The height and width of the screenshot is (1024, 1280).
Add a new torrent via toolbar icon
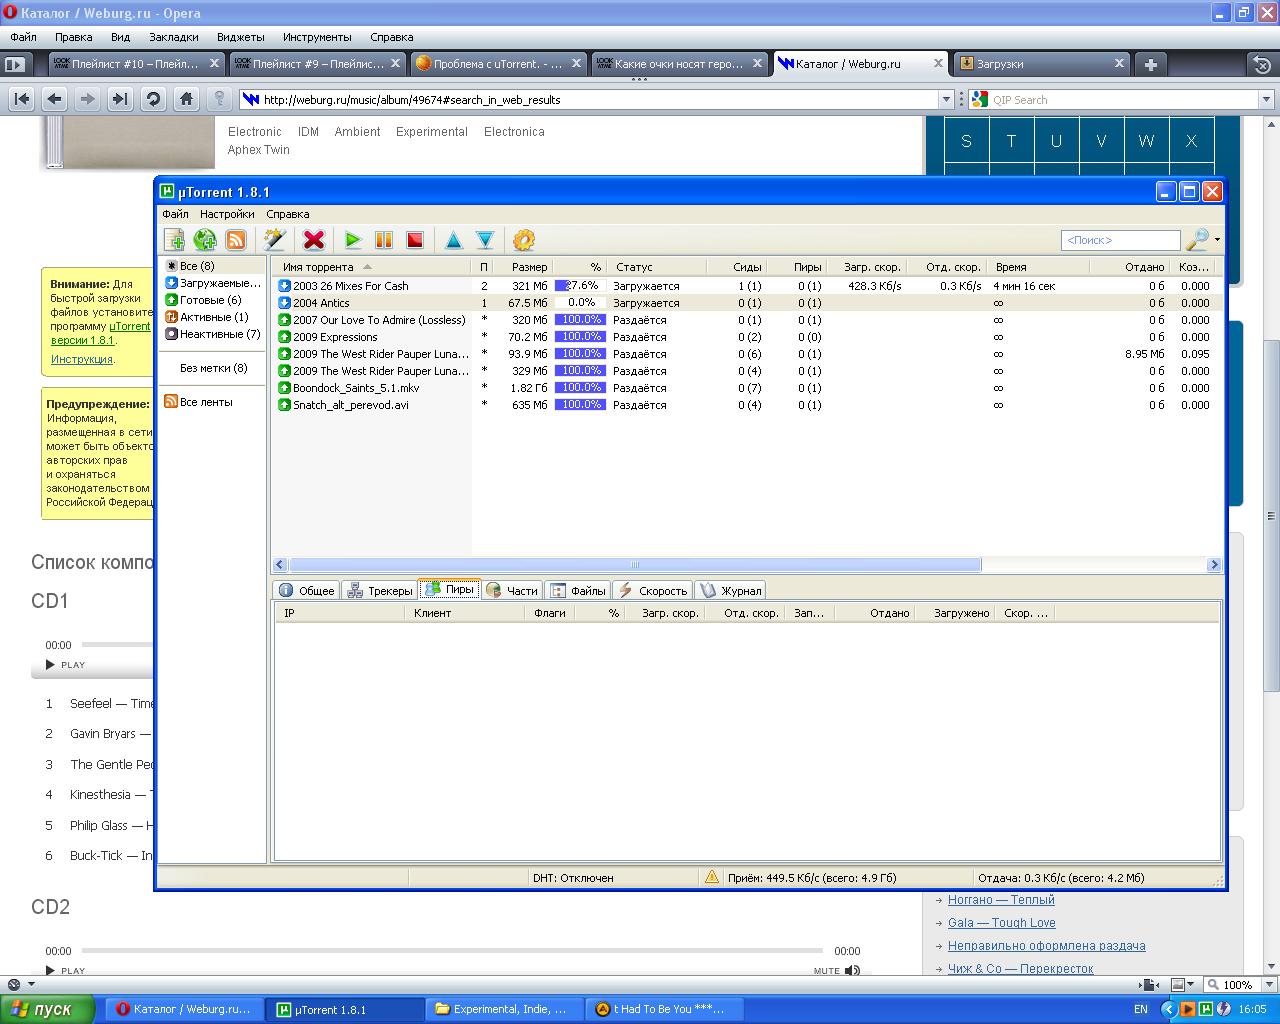[175, 240]
